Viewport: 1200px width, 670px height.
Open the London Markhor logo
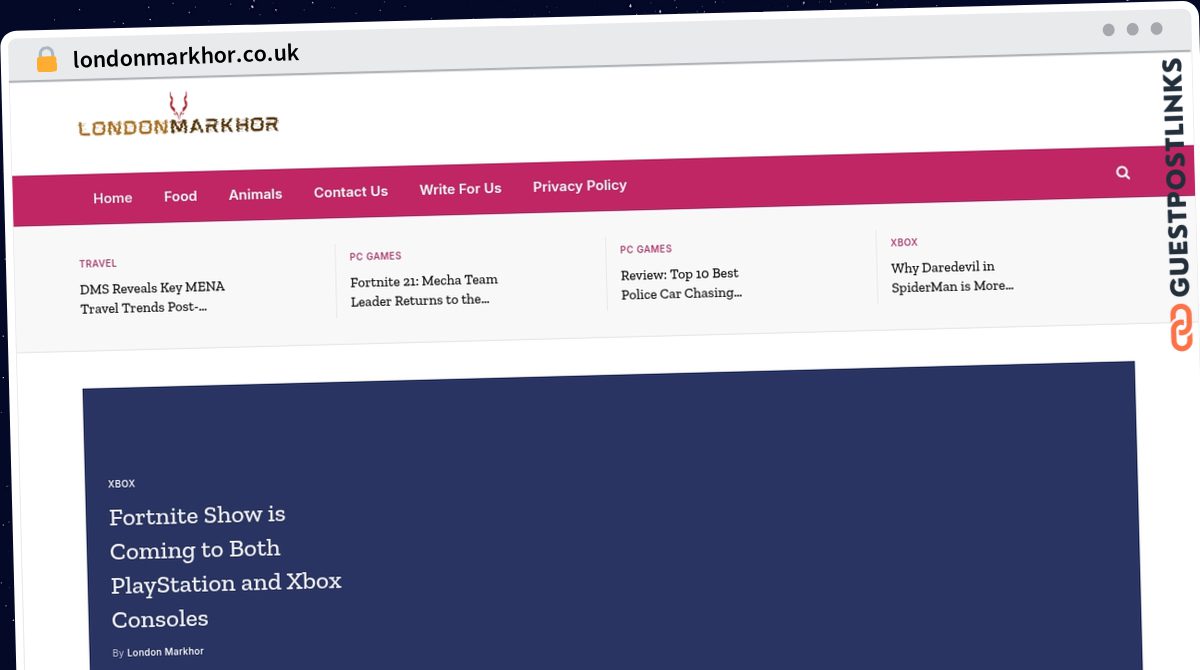click(178, 115)
